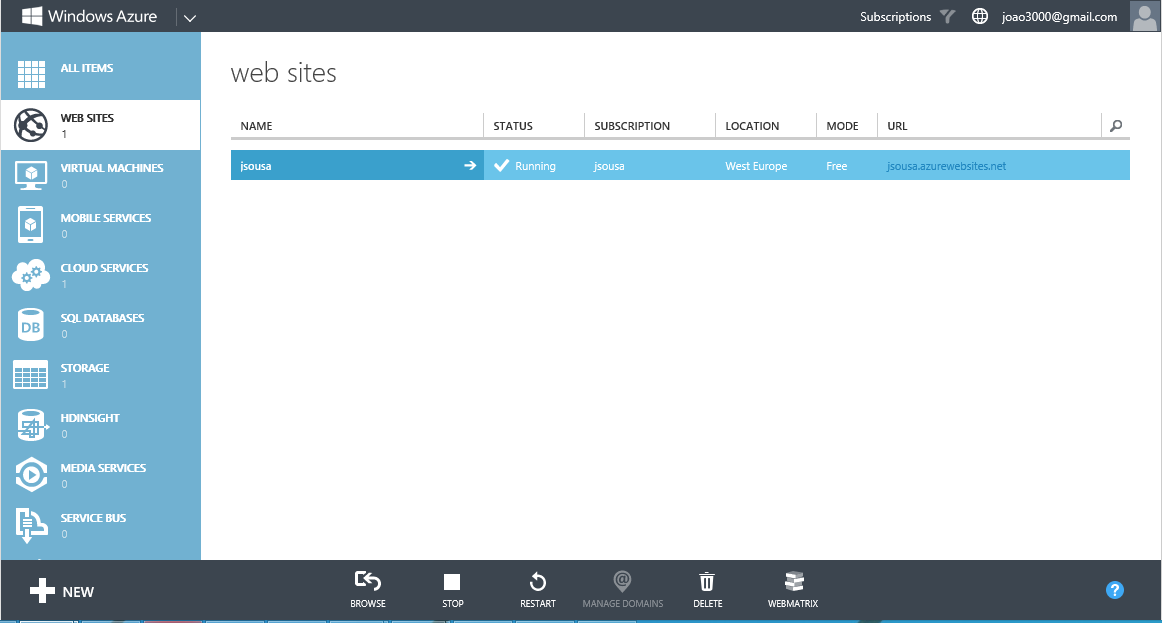Open the jsousa site arrow
Screen dimensions: 1162x623
coord(470,165)
